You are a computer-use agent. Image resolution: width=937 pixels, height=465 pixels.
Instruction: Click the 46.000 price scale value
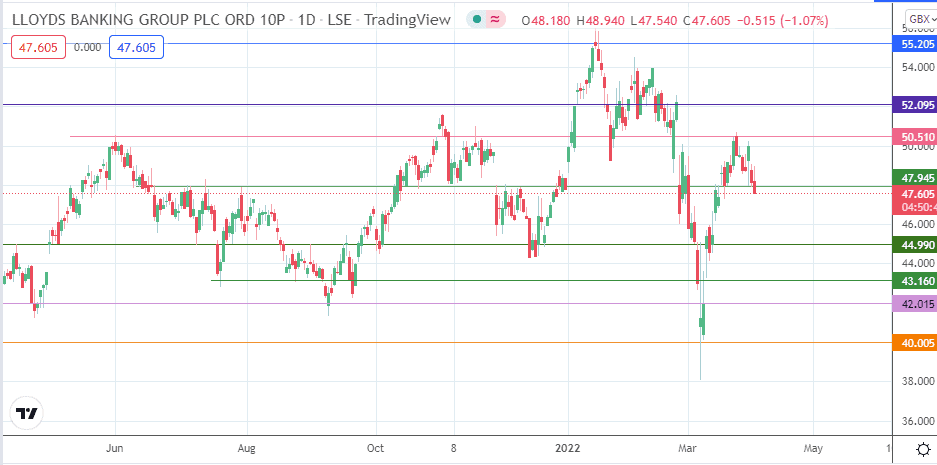click(917, 224)
